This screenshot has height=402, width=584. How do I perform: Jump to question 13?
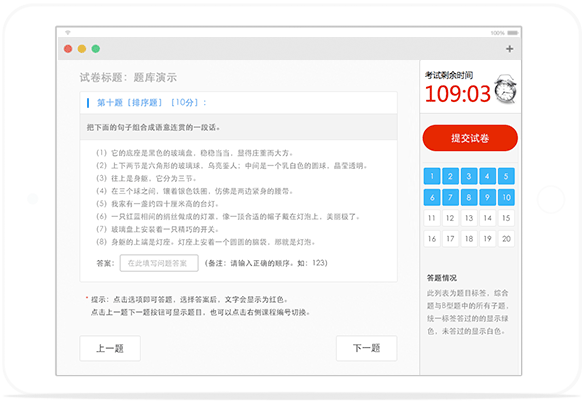tap(469, 218)
